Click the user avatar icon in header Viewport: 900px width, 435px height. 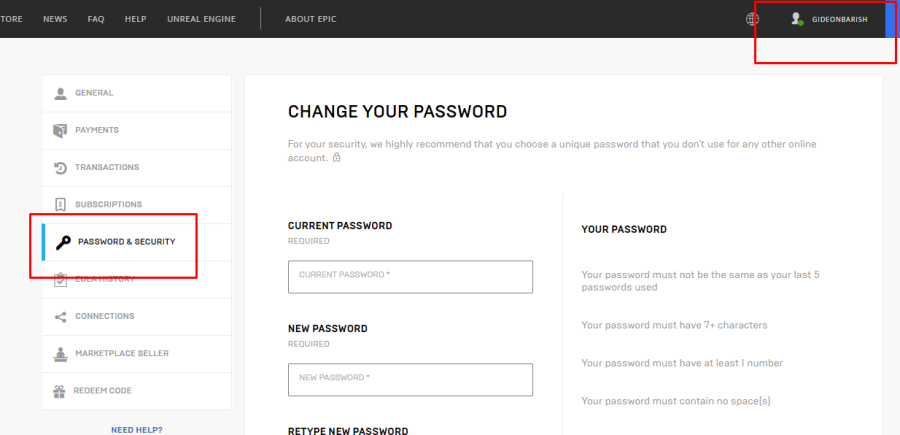point(797,19)
